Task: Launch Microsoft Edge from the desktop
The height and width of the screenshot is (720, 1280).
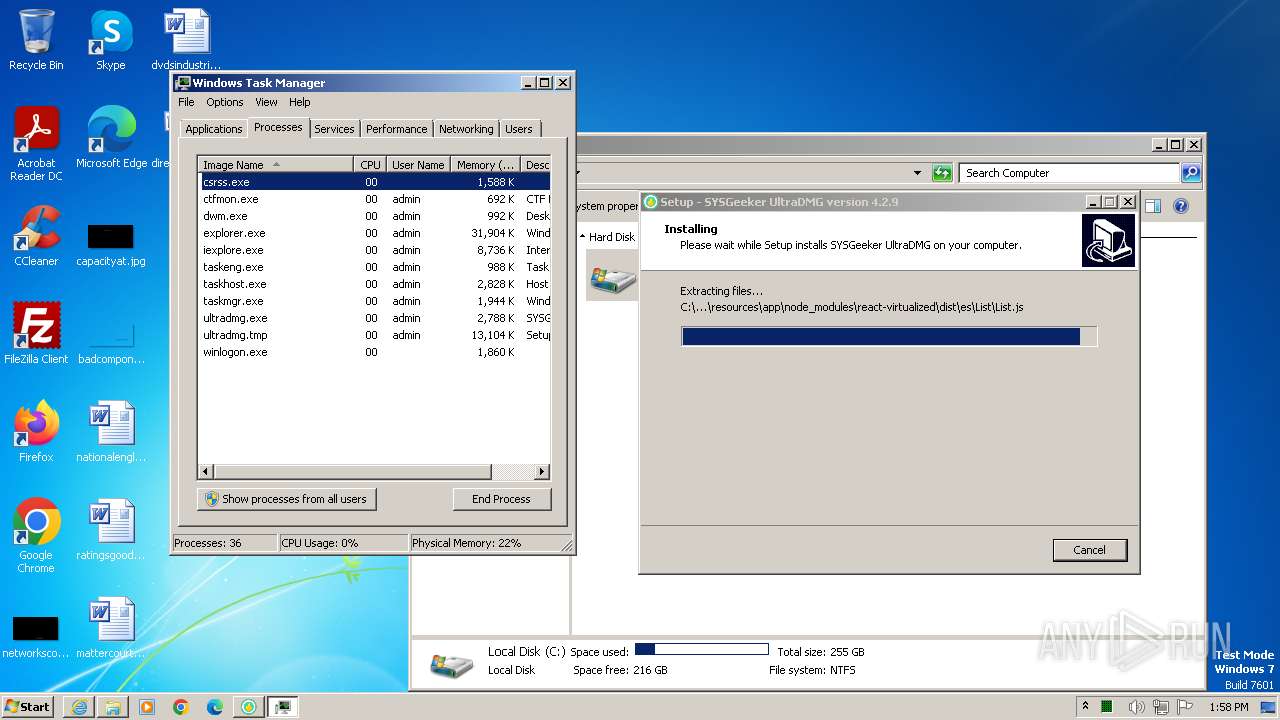Action: (111, 137)
